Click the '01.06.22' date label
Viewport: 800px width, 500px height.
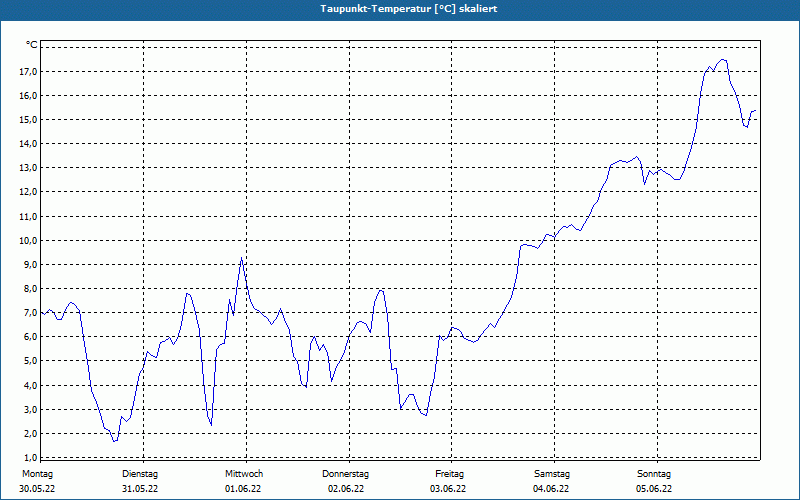[x=243, y=489]
